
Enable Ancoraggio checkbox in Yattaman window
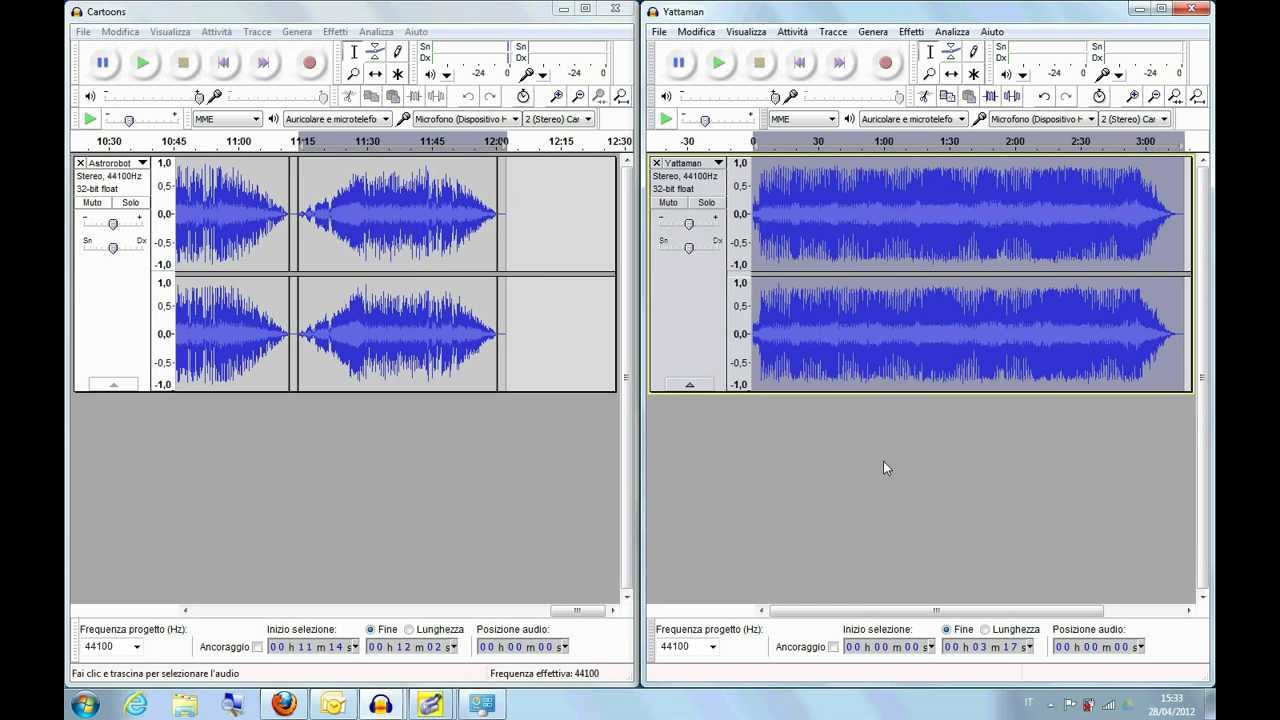(x=833, y=647)
